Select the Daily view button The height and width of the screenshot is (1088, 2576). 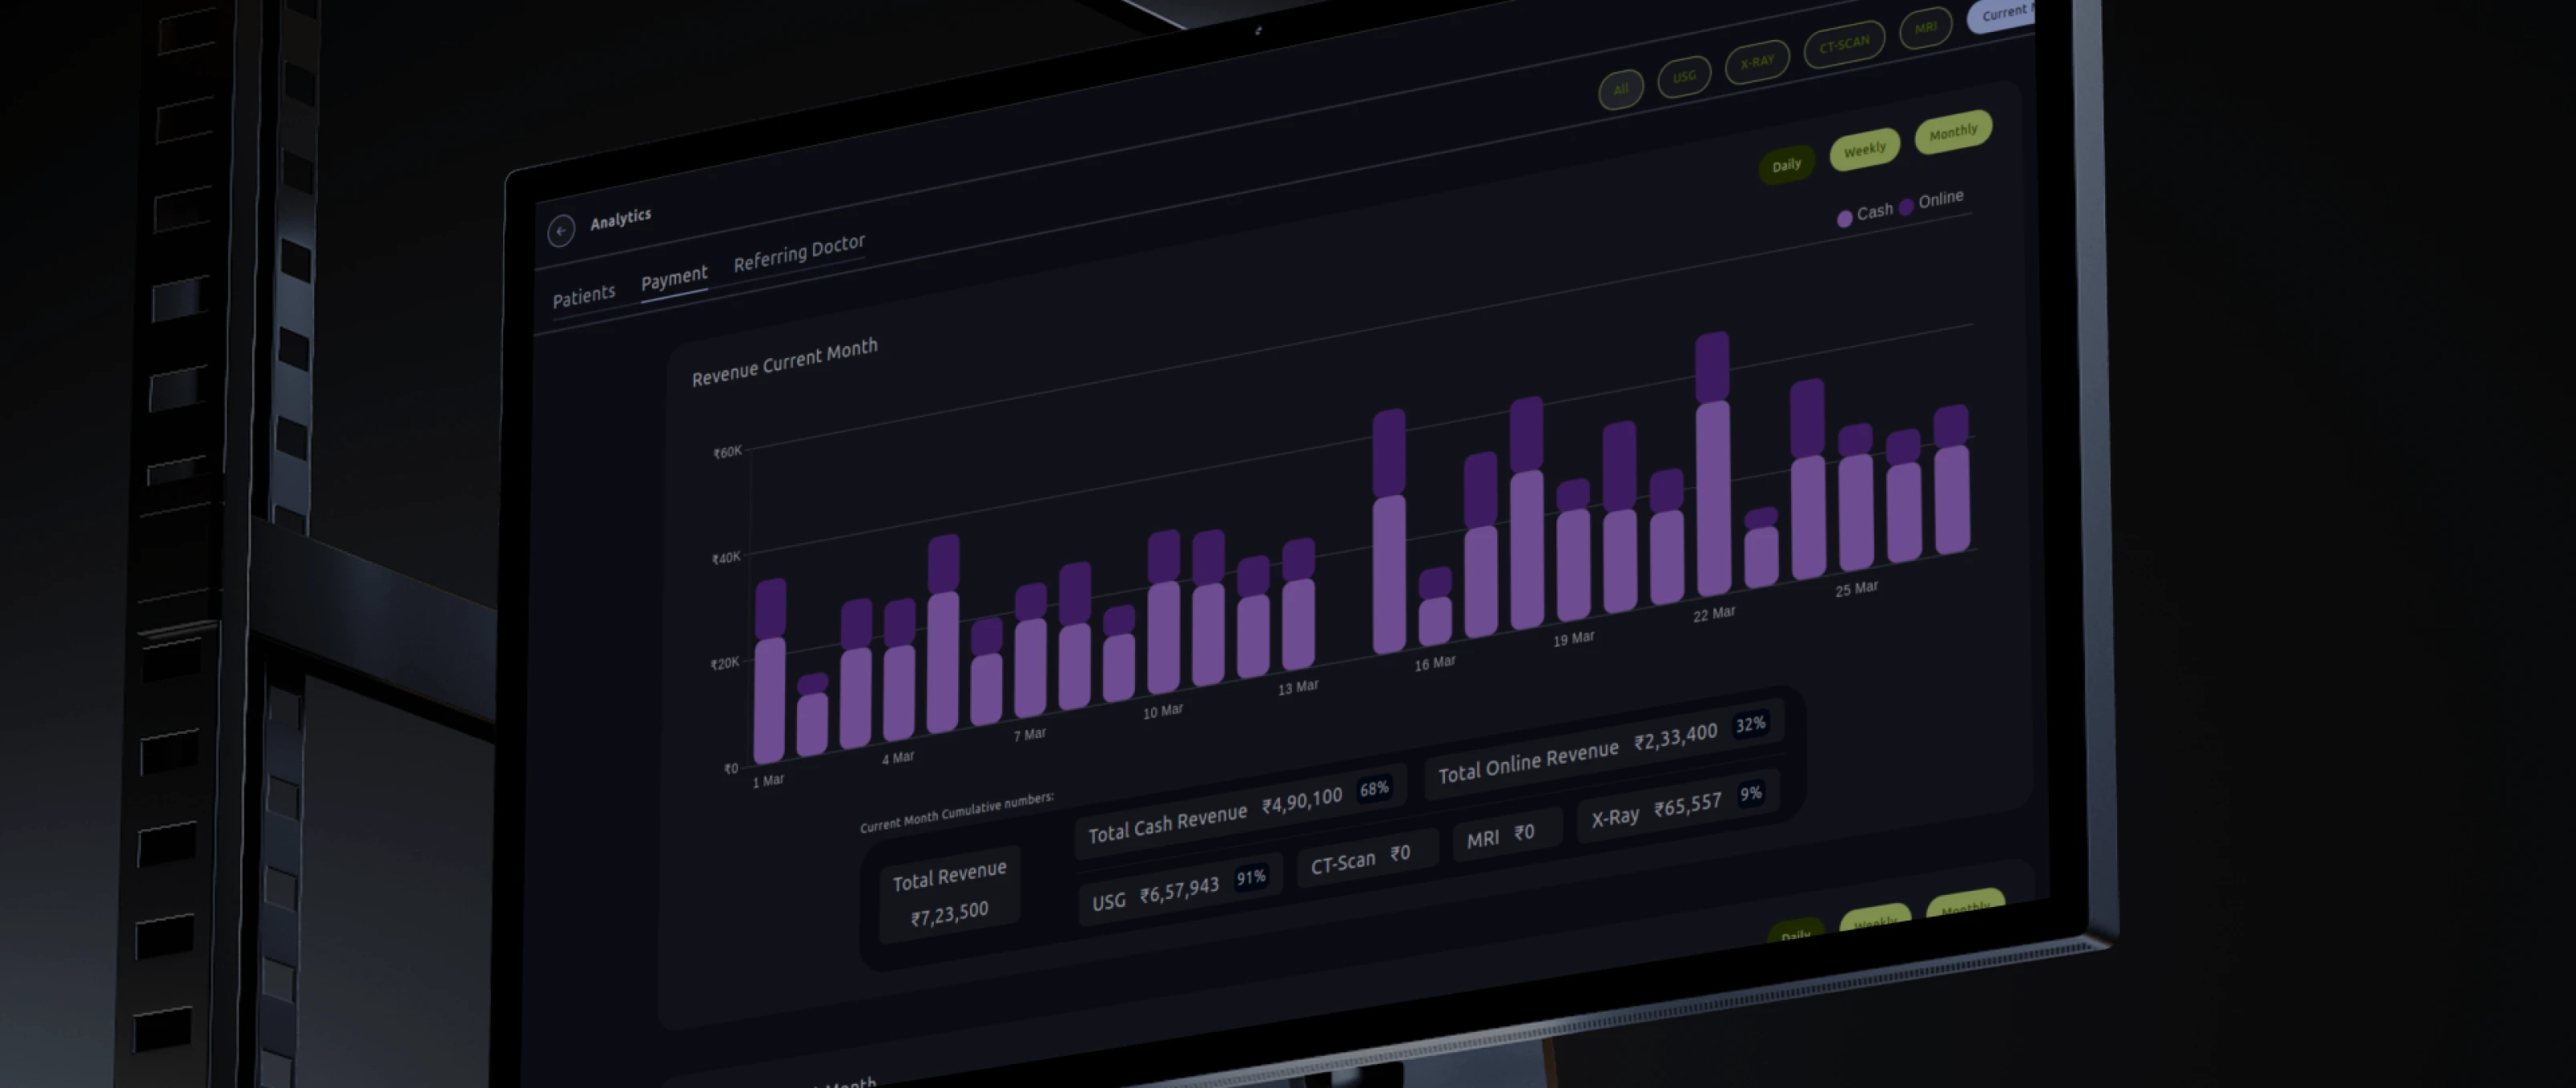pyautogui.click(x=1786, y=165)
